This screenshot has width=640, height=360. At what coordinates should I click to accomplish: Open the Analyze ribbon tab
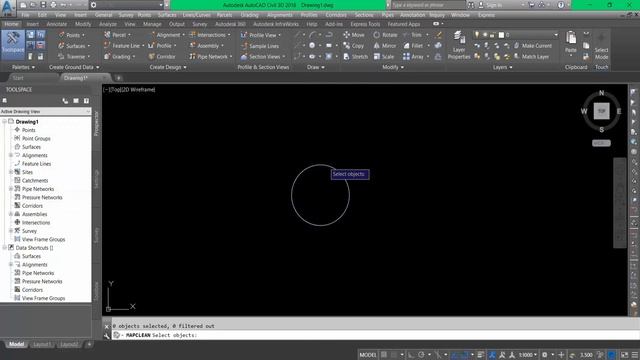(x=108, y=24)
